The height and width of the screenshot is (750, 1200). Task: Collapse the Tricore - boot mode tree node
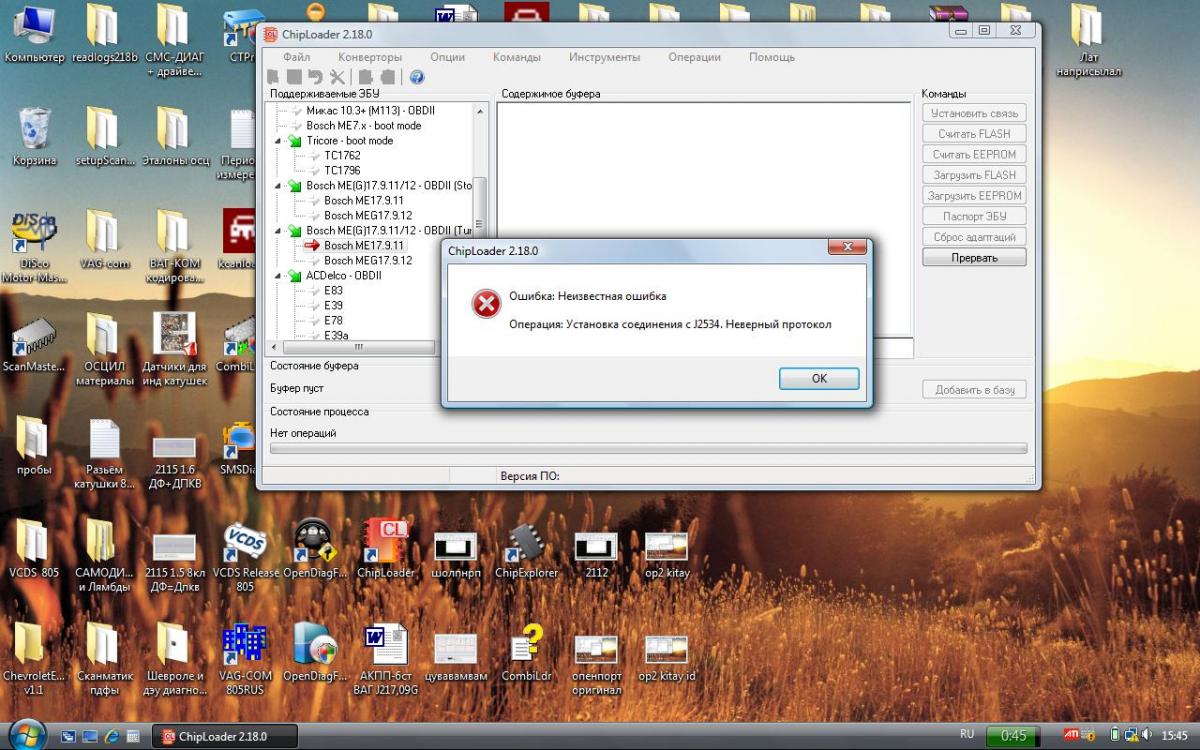(278, 141)
